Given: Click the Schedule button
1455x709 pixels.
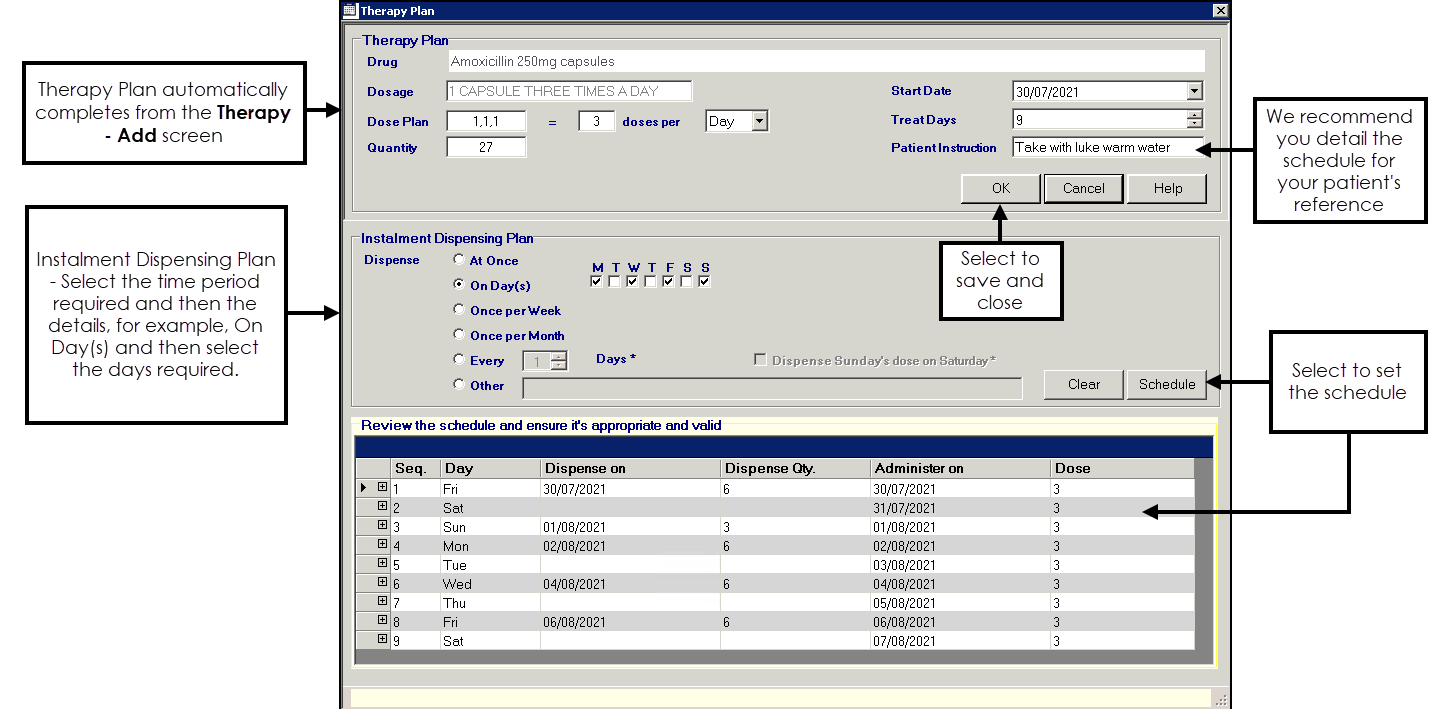Looking at the screenshot, I should pos(1166,384).
